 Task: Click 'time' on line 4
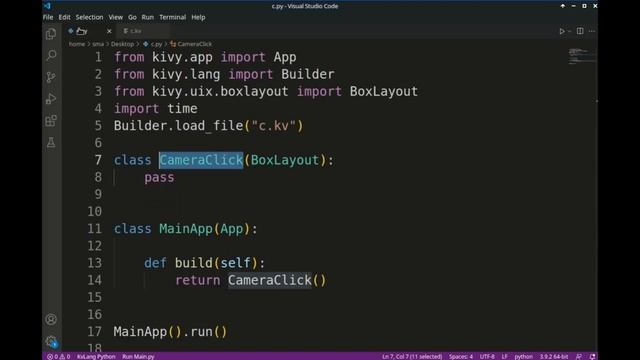[x=182, y=109]
